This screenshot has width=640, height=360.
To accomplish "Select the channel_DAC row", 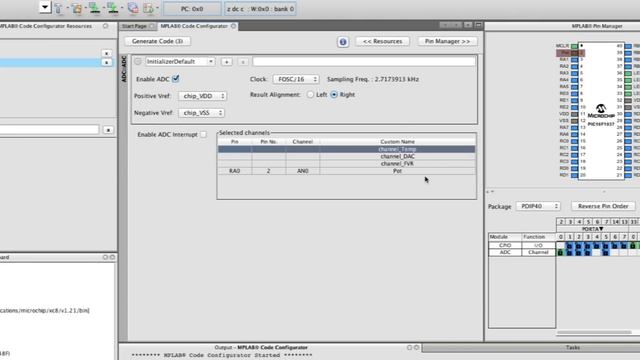I will 347,156.
